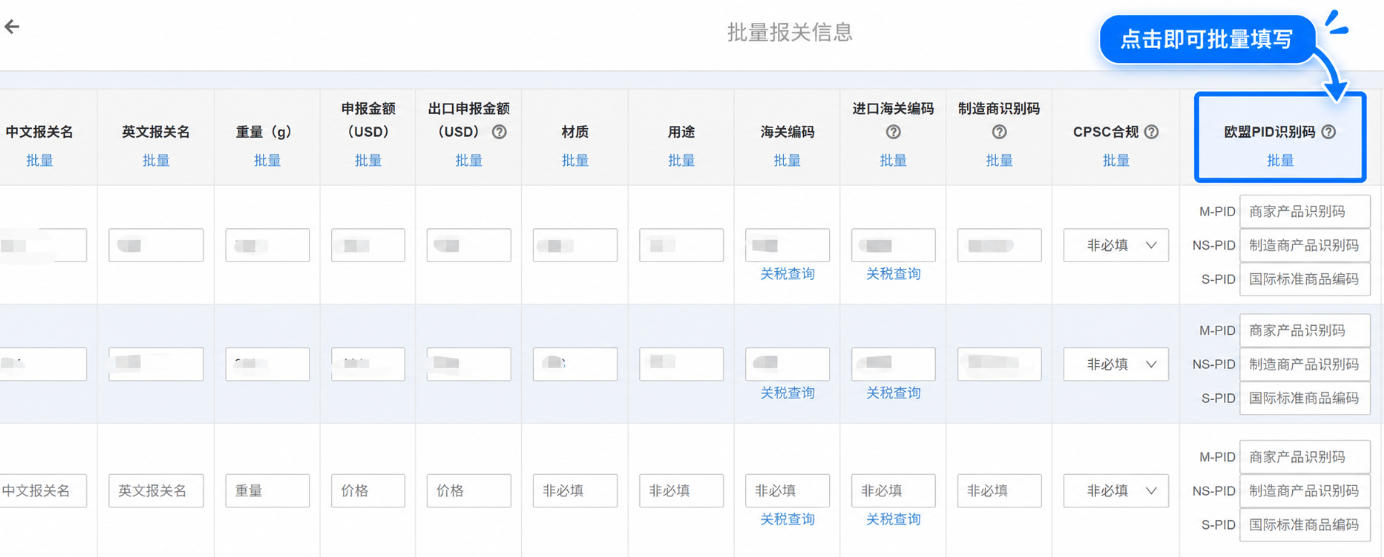Click third row 关税查询 under 进口海关编码
This screenshot has width=1384, height=557.
pos(893,519)
